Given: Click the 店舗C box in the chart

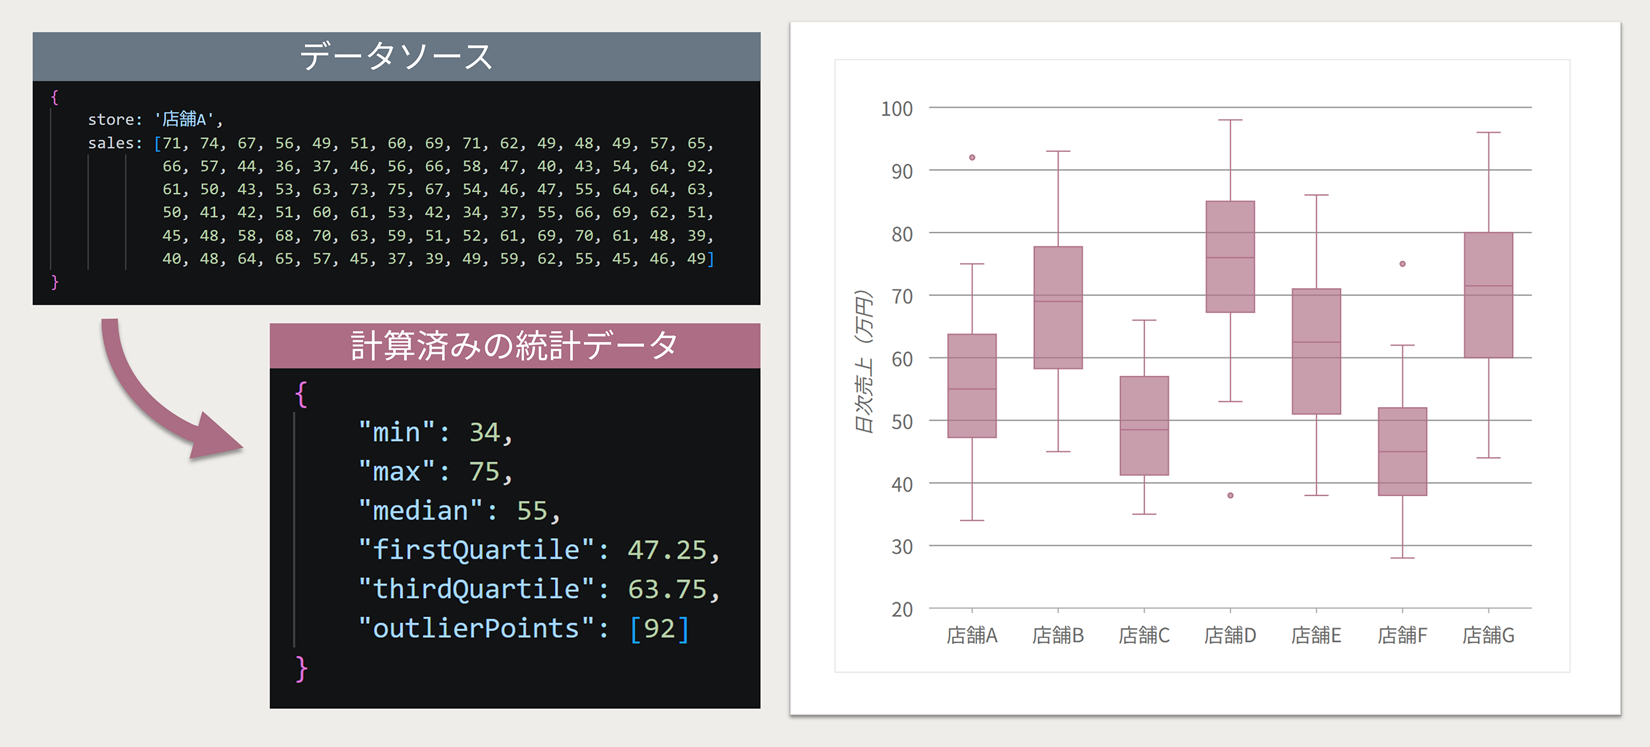Looking at the screenshot, I should (x=1144, y=426).
